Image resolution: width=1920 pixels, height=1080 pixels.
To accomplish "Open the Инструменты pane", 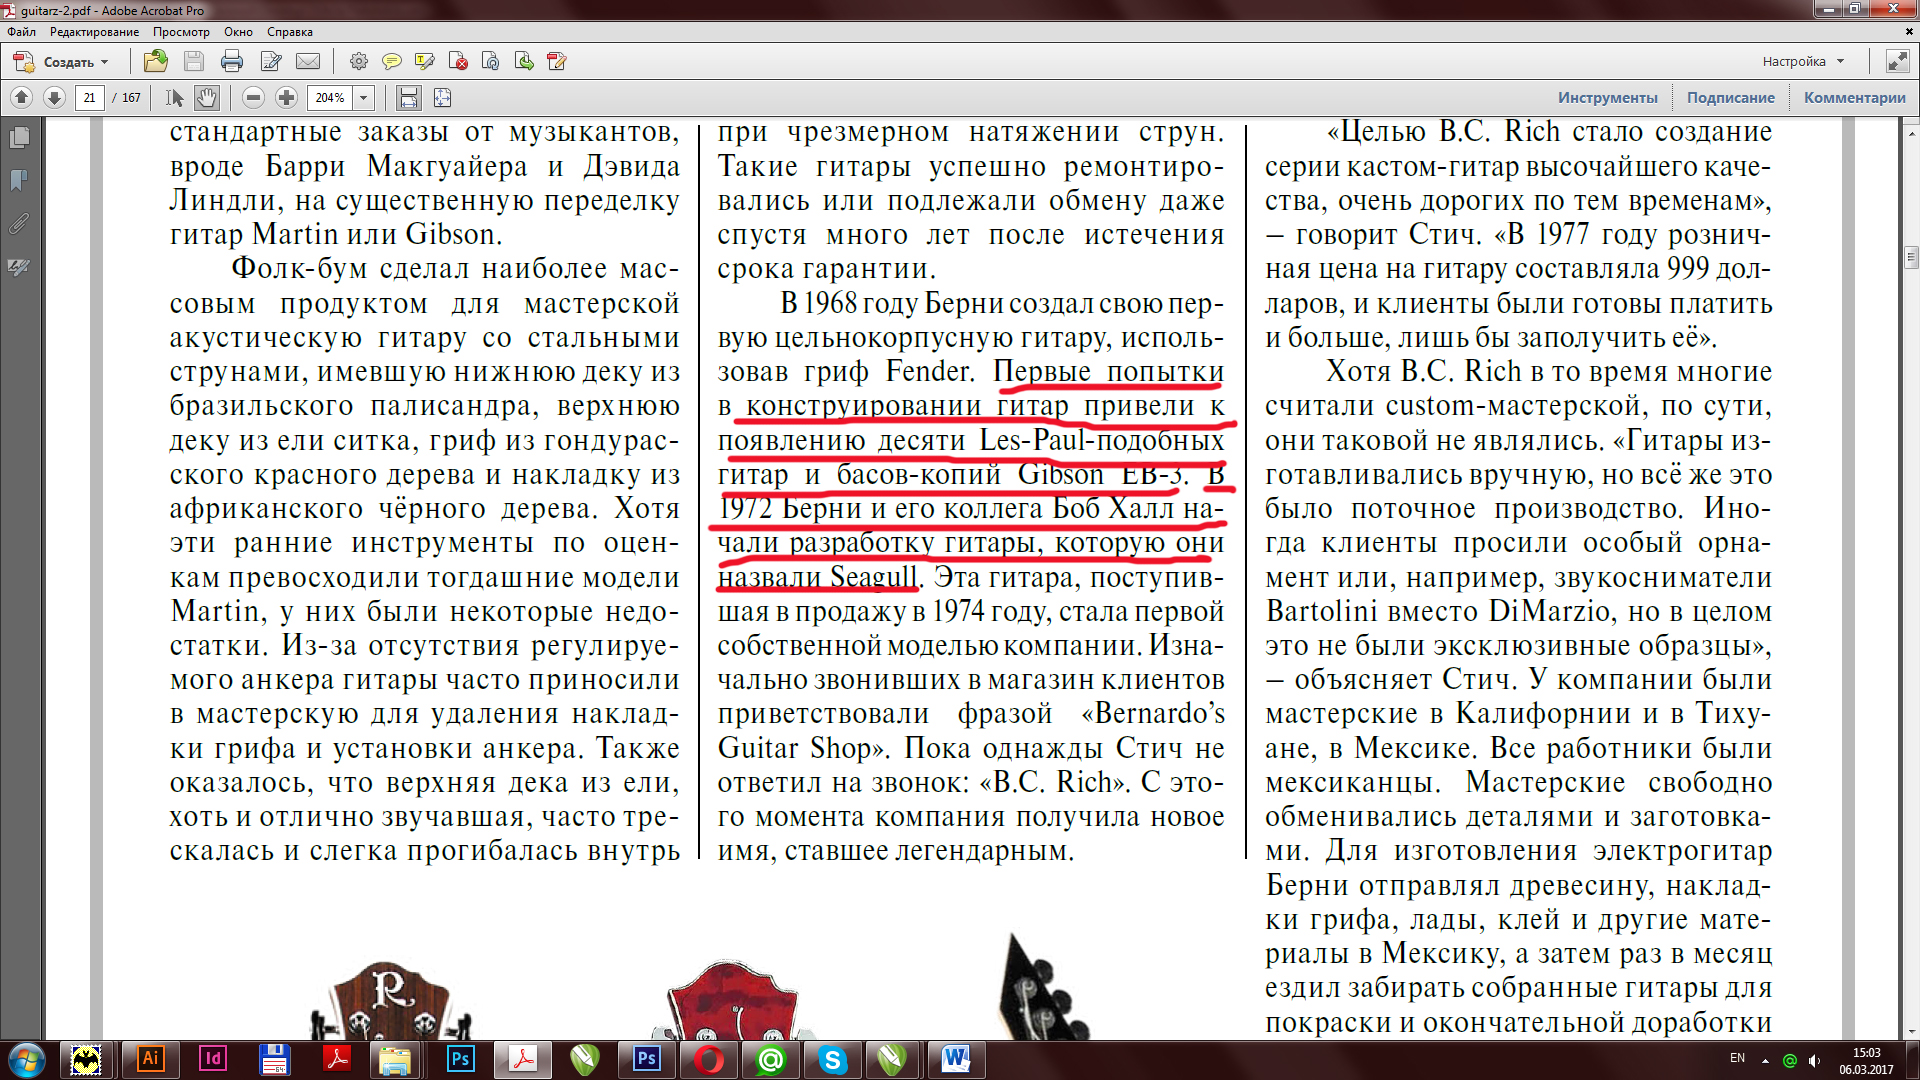I will pos(1607,98).
